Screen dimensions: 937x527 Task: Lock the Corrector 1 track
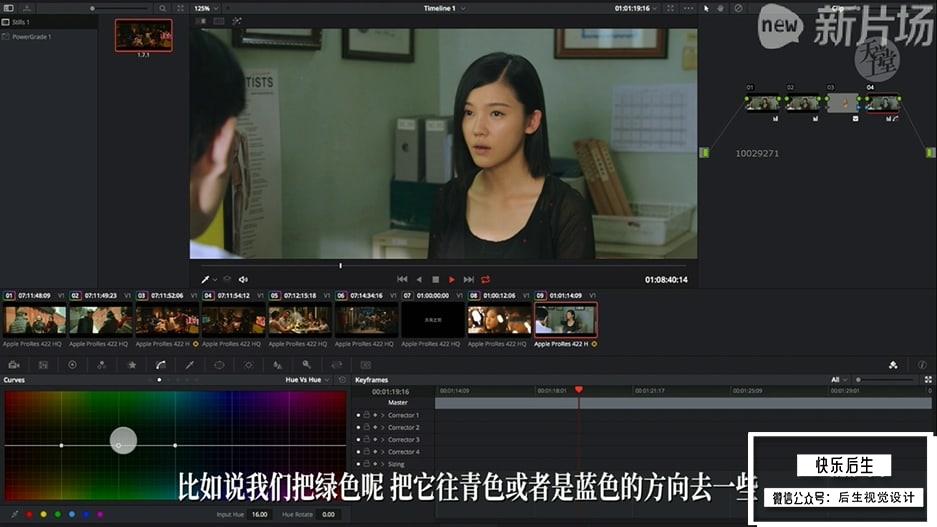tap(366, 415)
